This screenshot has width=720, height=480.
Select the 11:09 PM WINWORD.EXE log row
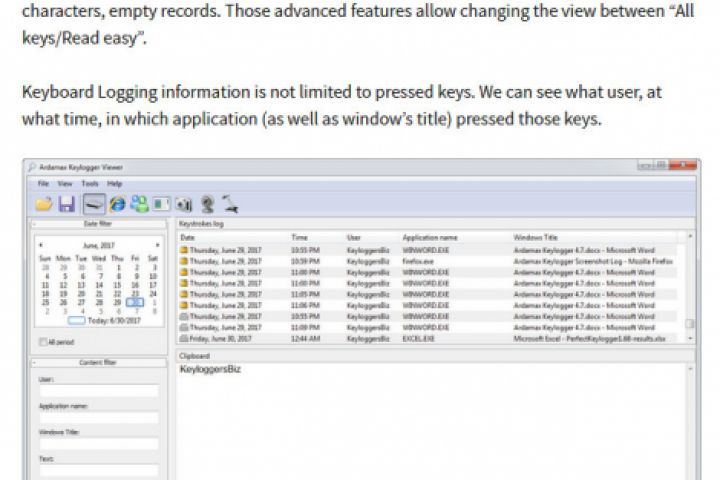click(427, 328)
